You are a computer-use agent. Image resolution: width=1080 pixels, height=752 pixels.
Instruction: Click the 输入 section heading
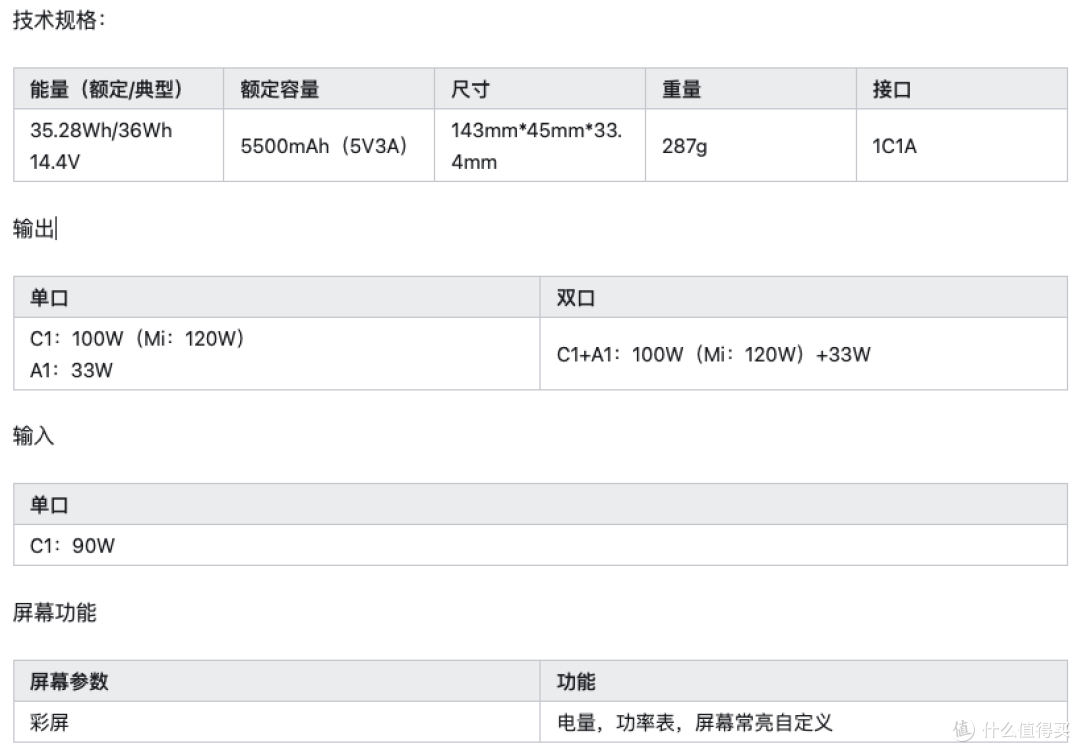click(33, 435)
